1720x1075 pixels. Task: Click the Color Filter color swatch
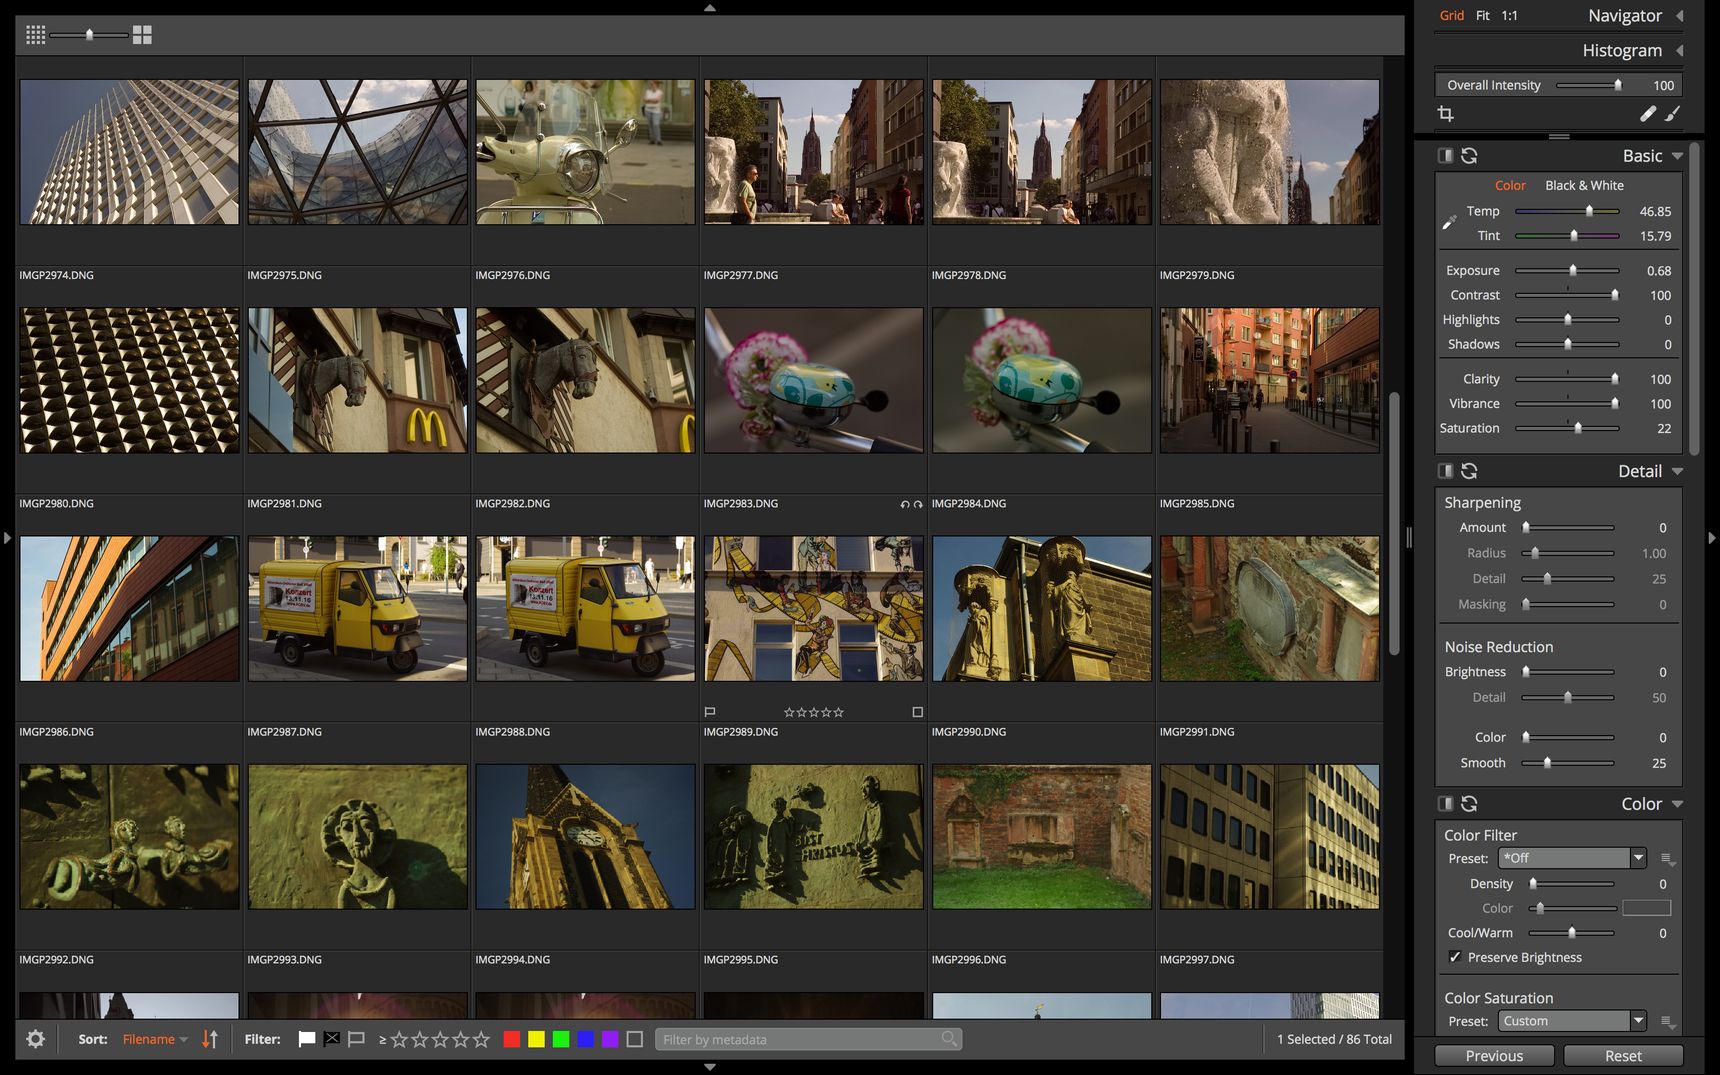(1646, 908)
